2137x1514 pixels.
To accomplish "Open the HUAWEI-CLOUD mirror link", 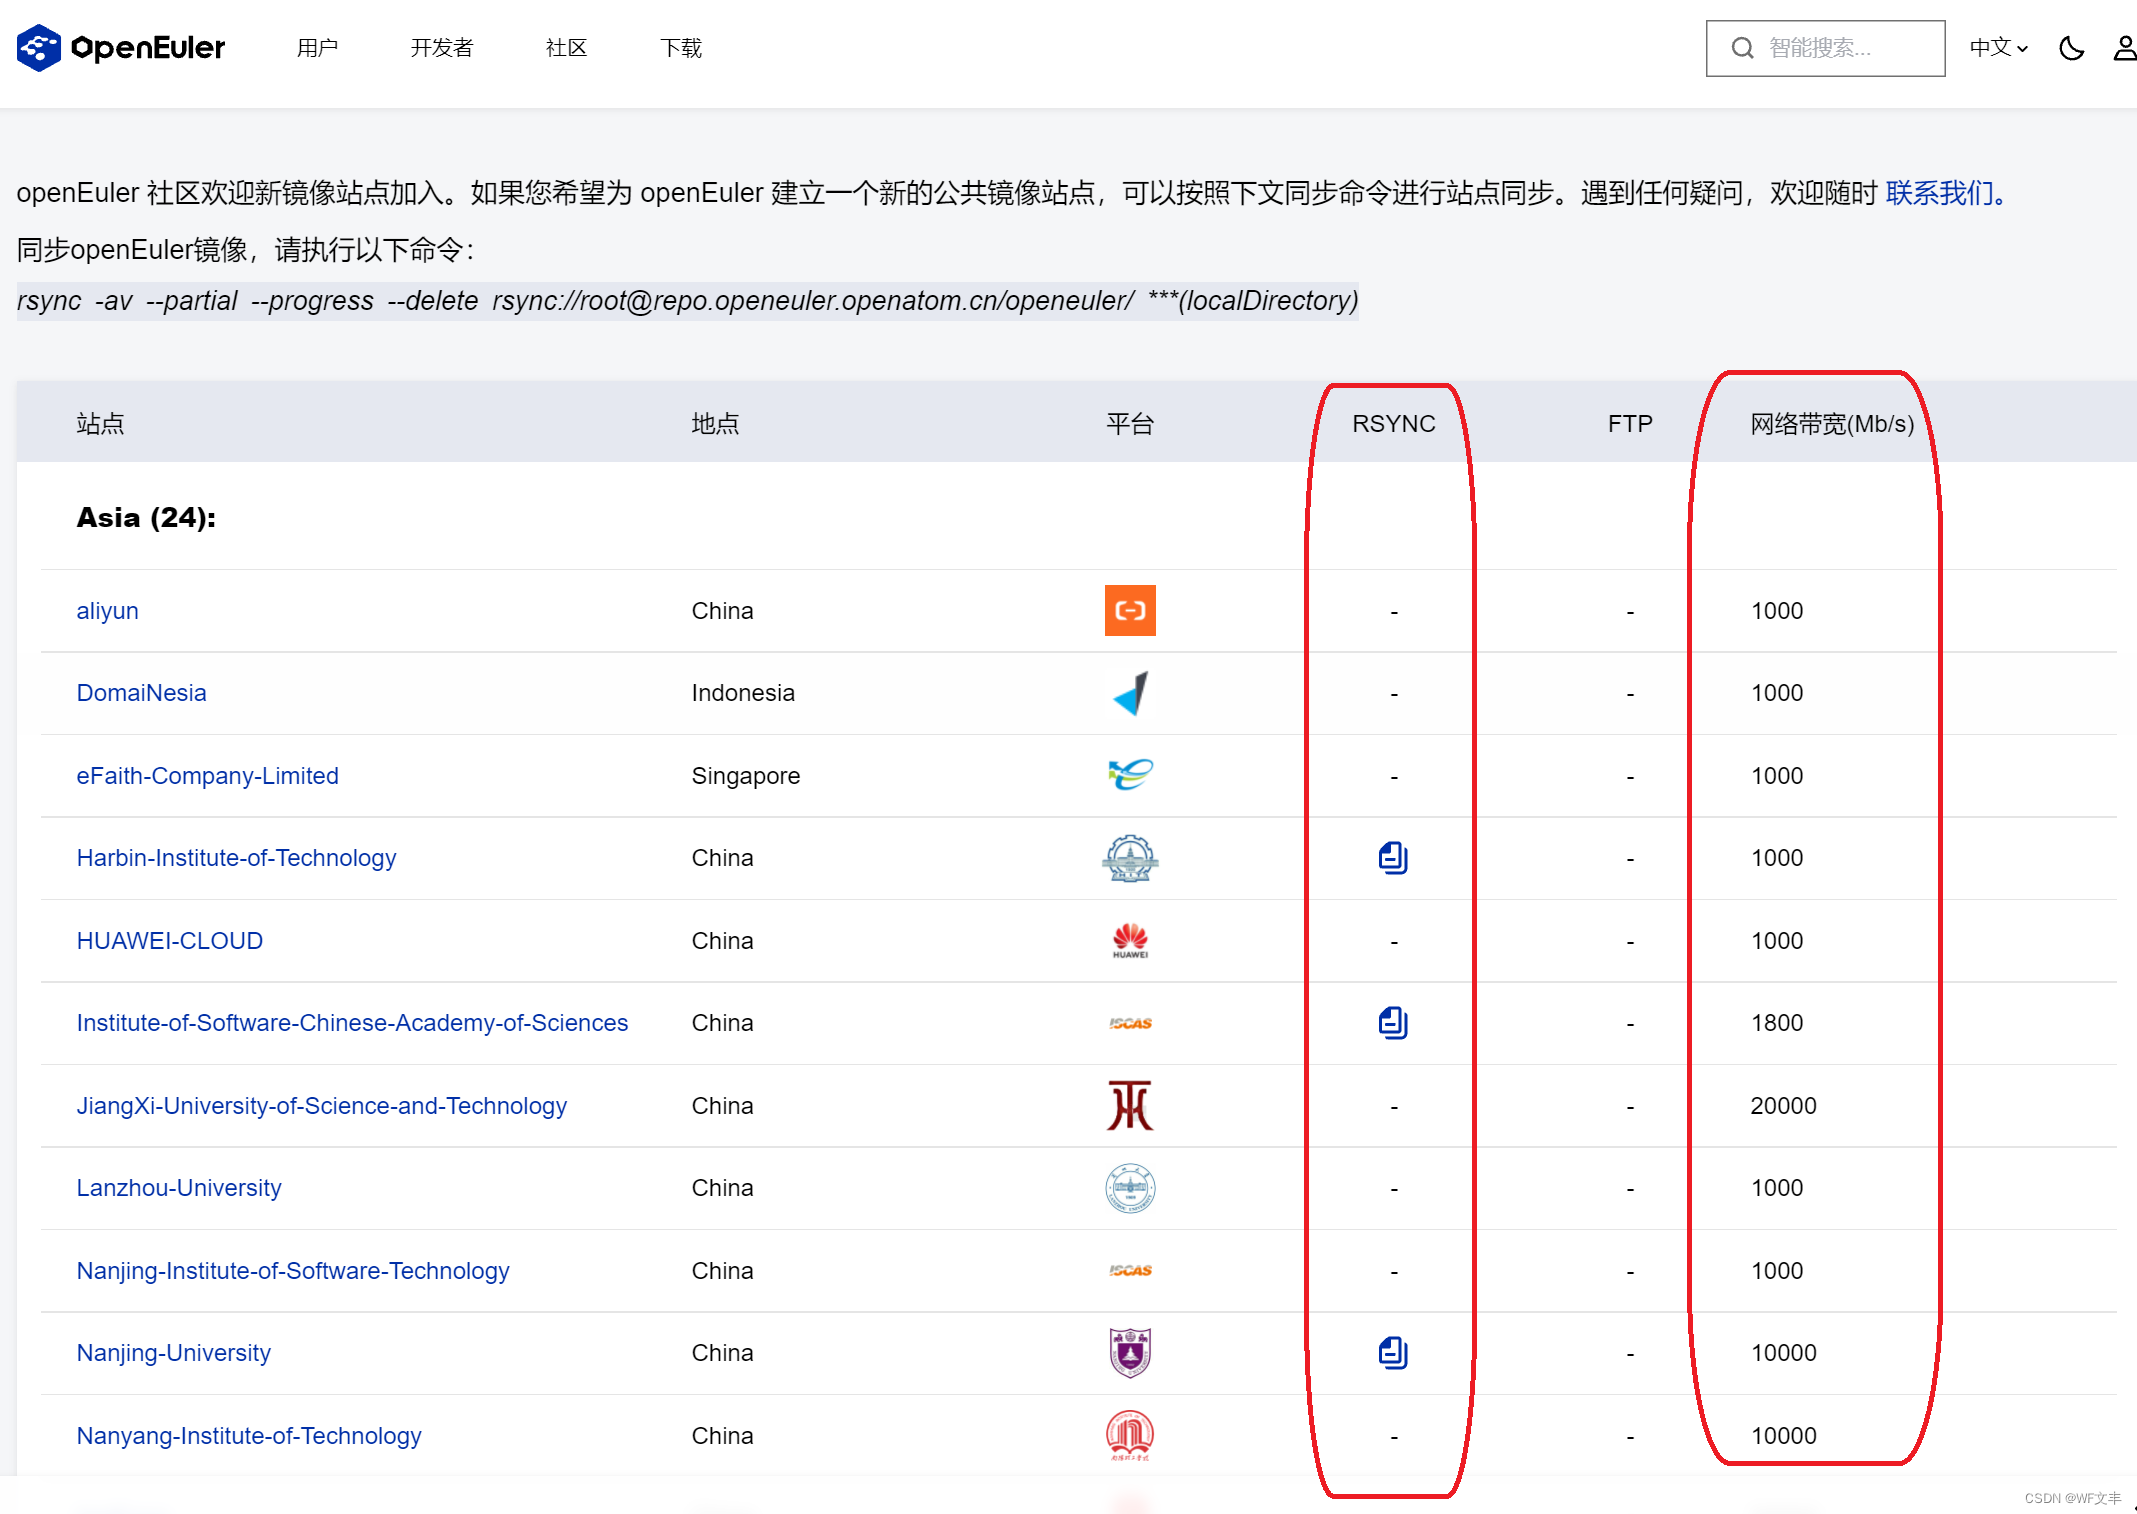I will 170,941.
